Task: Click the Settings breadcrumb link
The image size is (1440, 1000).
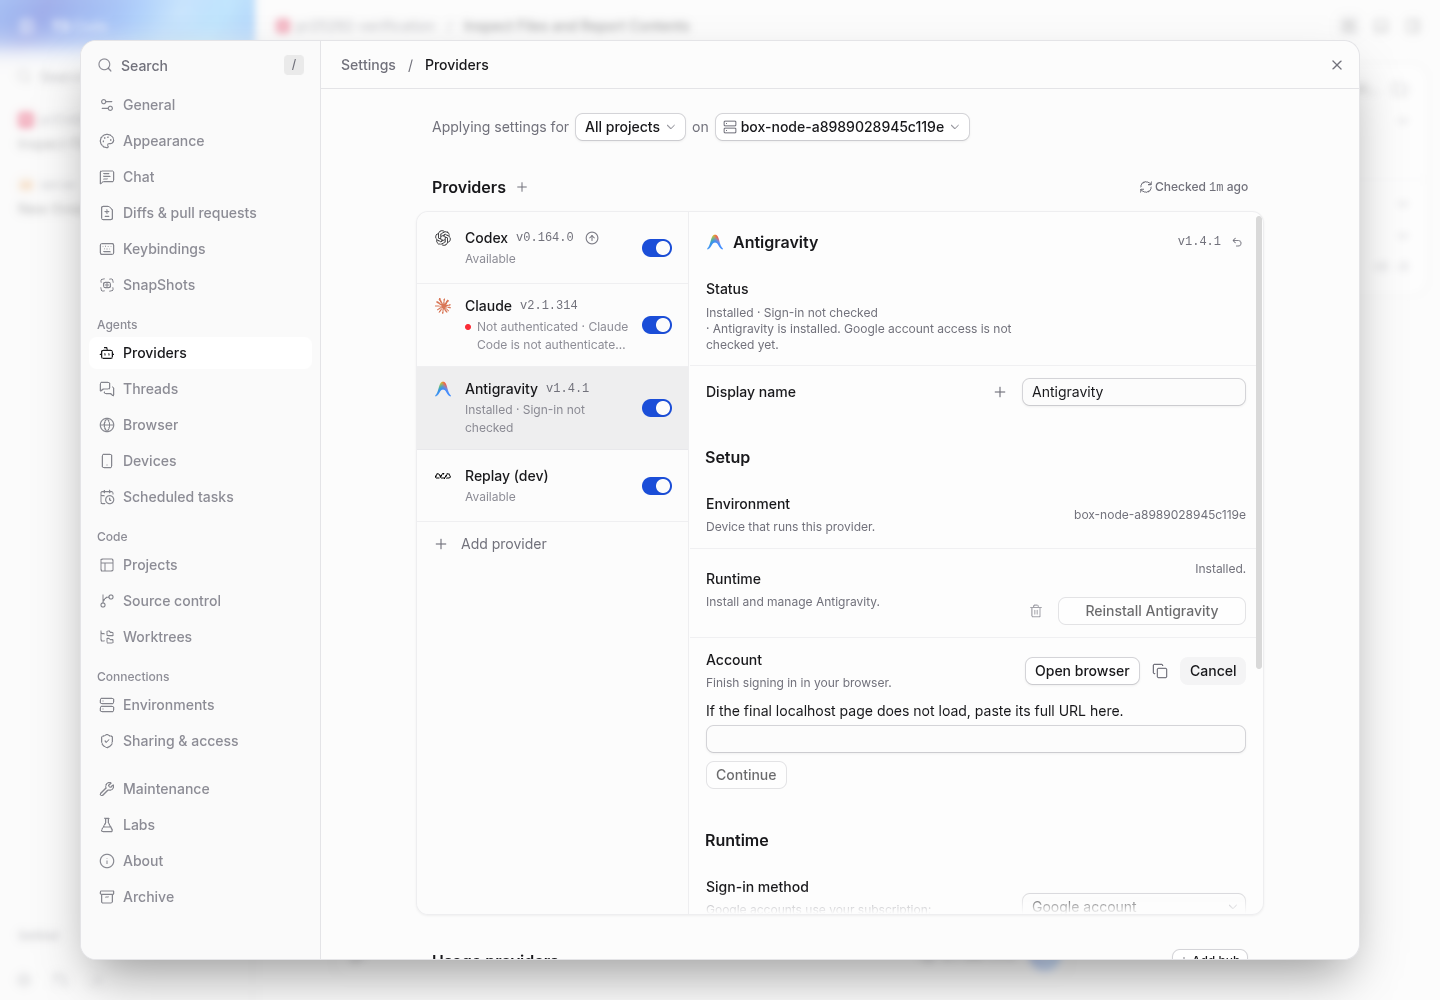Action: click(368, 65)
